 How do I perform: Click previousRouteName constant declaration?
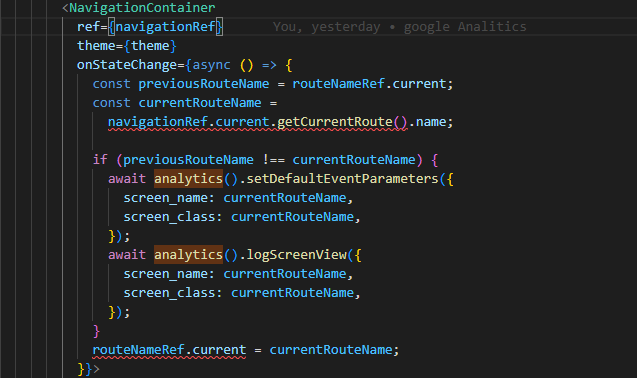(204, 84)
